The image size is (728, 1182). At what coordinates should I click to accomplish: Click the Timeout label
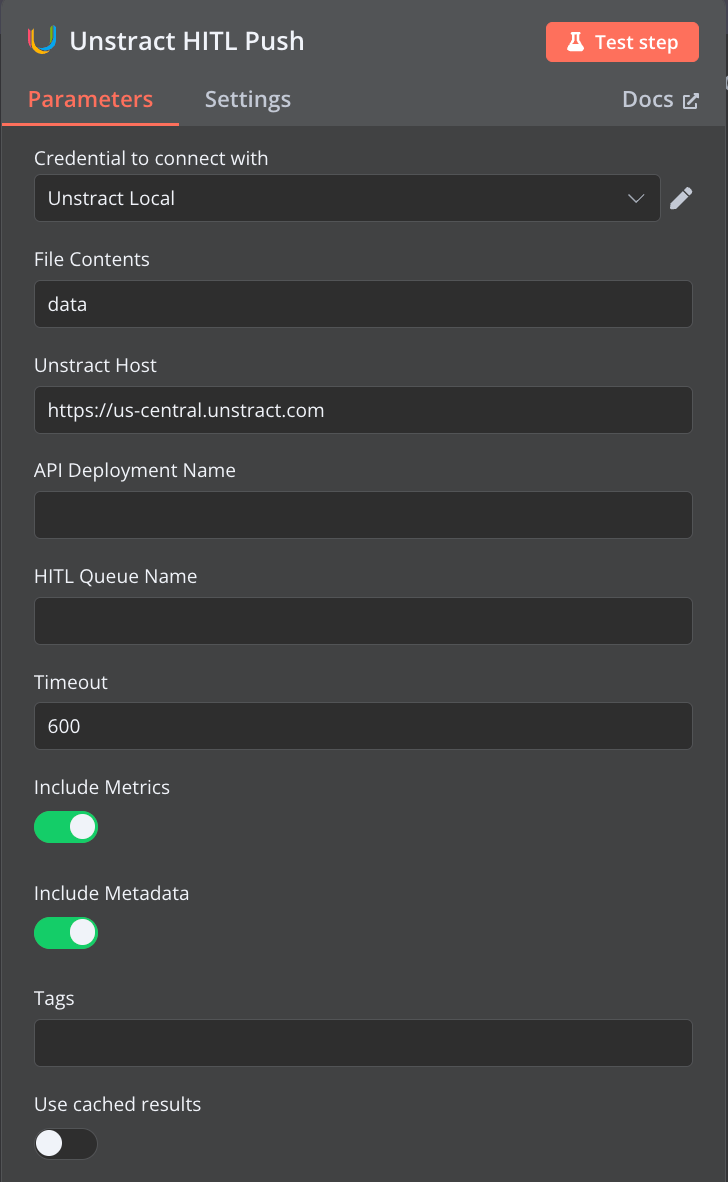pyautogui.click(x=71, y=682)
